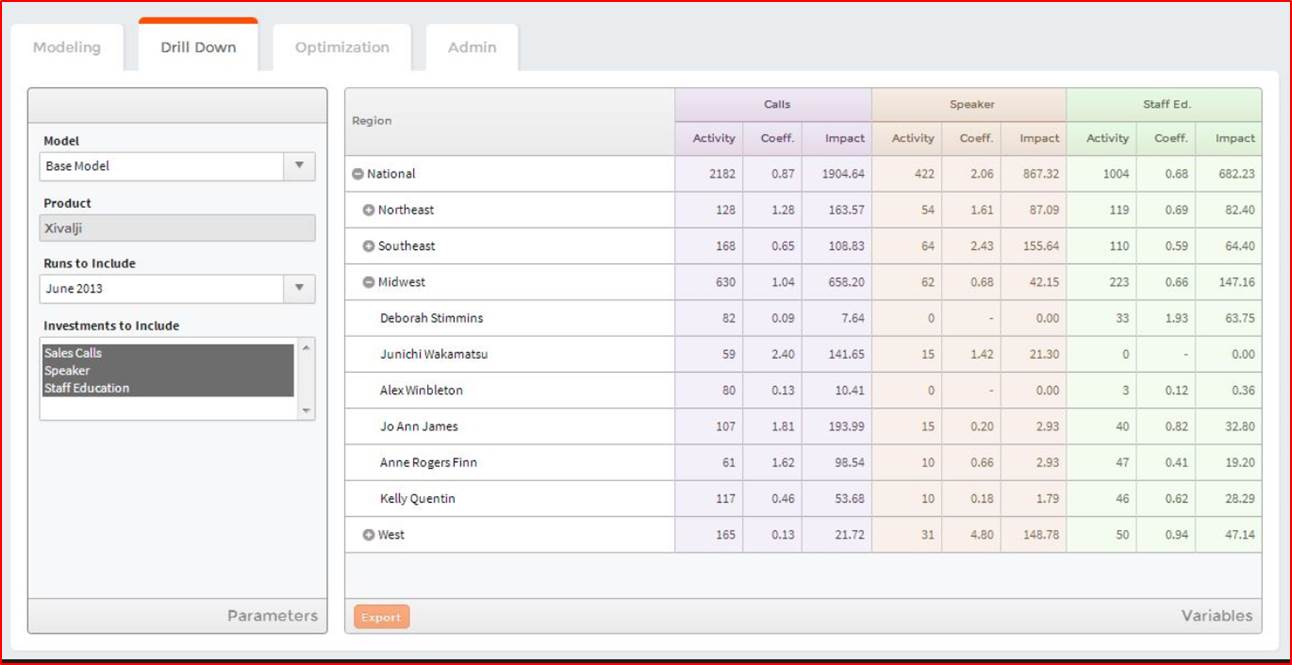Click the Xivalji product field
This screenshot has width=1292, height=665.
click(176, 228)
